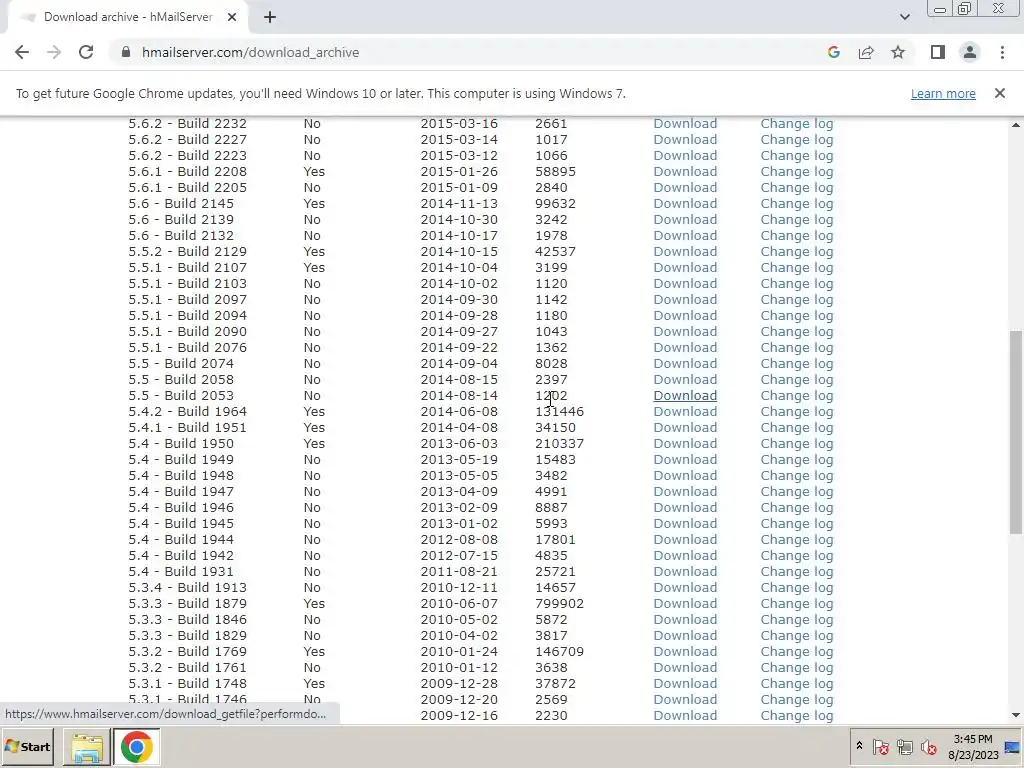This screenshot has width=1024, height=768.
Task: Open change log for 5.5.1 Build 2107
Action: click(797, 268)
